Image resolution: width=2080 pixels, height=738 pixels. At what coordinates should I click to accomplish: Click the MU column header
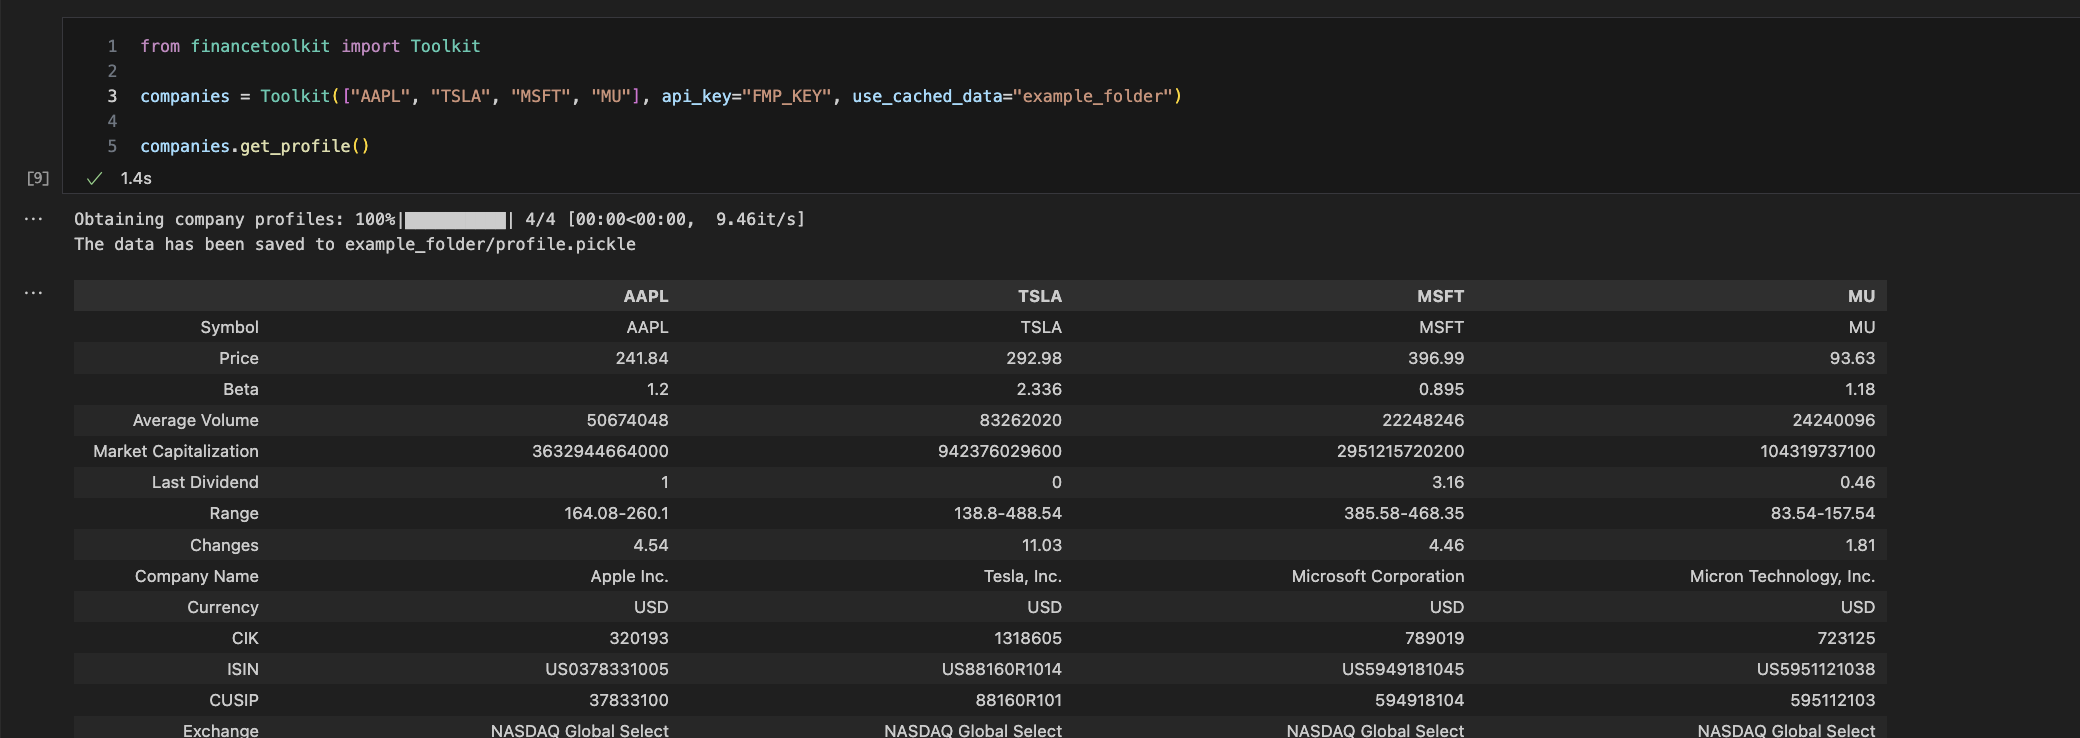click(1861, 296)
